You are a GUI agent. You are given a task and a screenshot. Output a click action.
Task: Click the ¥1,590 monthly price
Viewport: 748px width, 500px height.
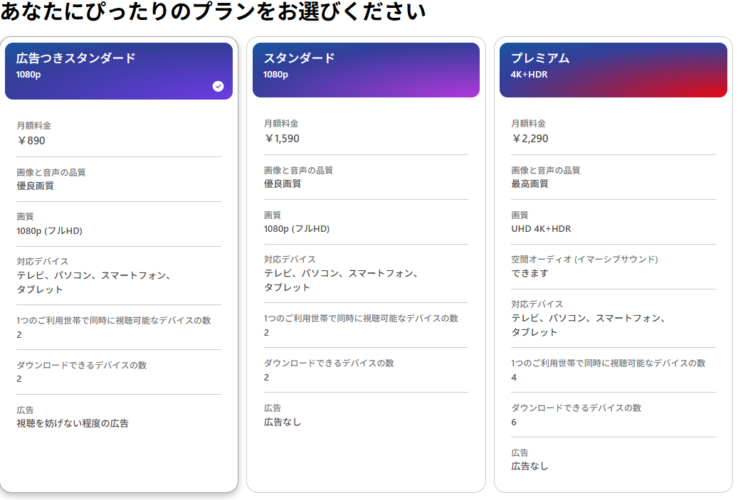point(282,139)
